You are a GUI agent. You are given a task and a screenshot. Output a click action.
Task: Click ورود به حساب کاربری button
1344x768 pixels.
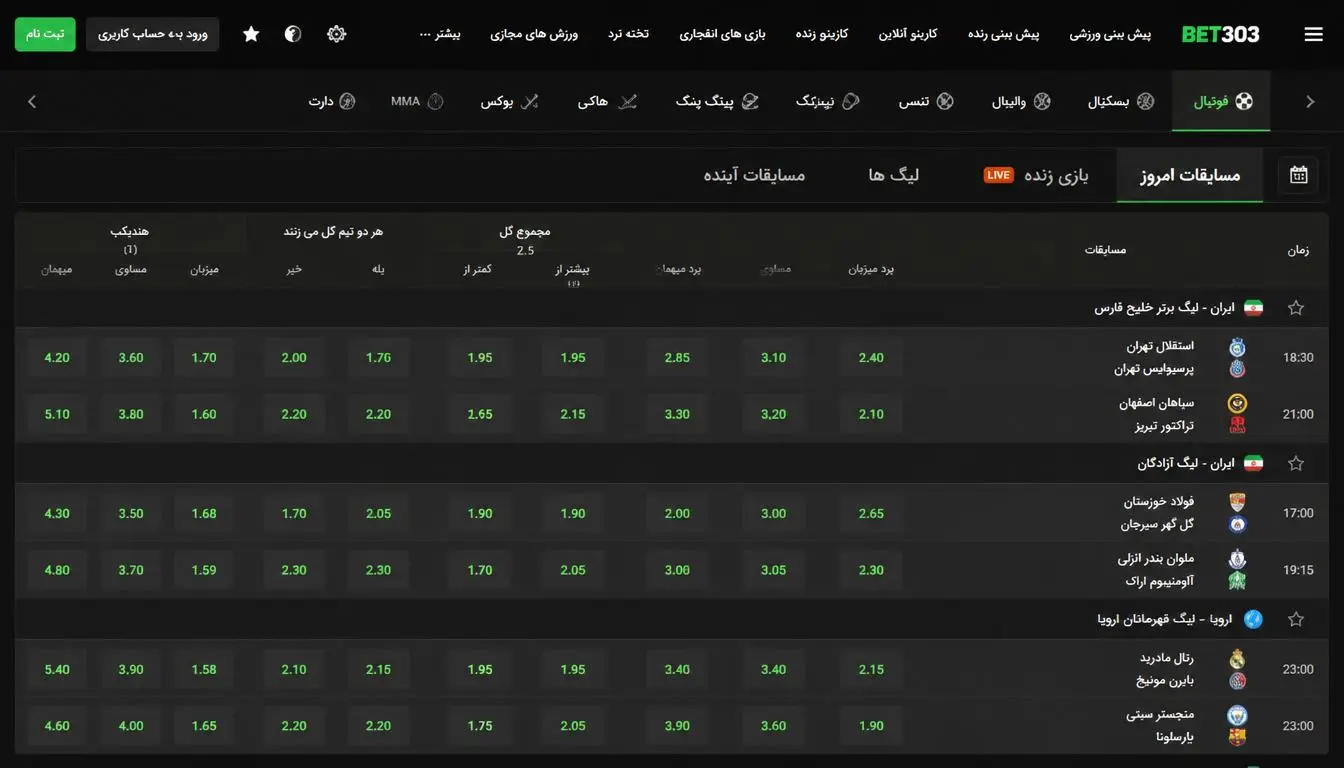(152, 34)
